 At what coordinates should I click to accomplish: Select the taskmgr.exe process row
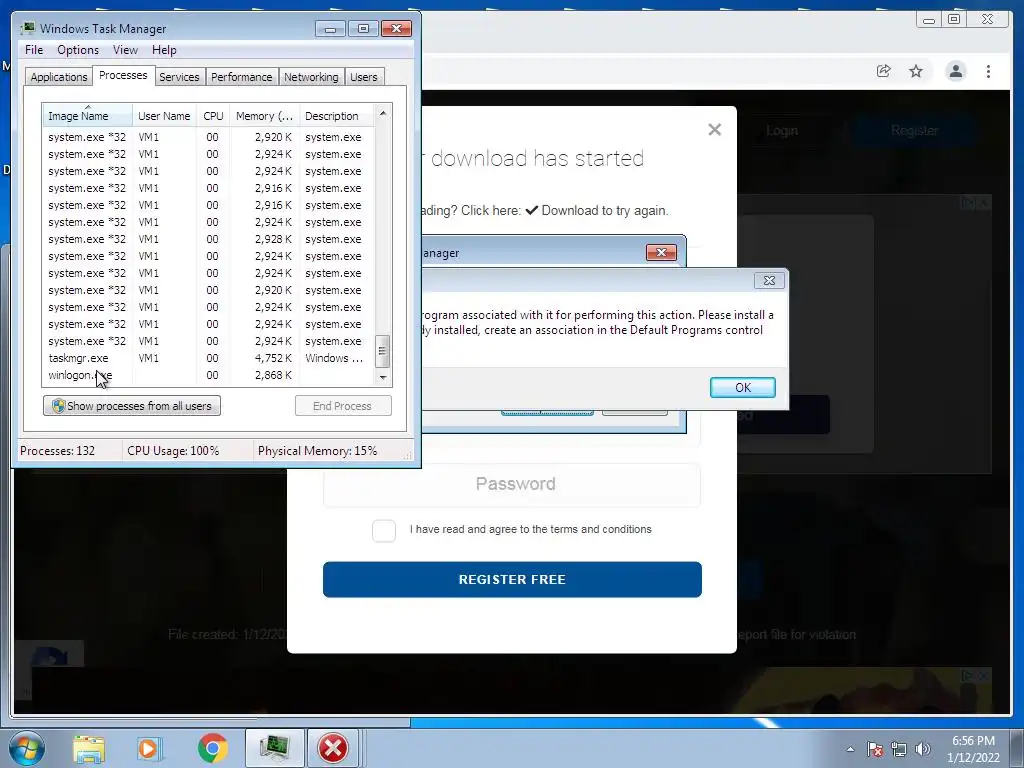(x=208, y=358)
